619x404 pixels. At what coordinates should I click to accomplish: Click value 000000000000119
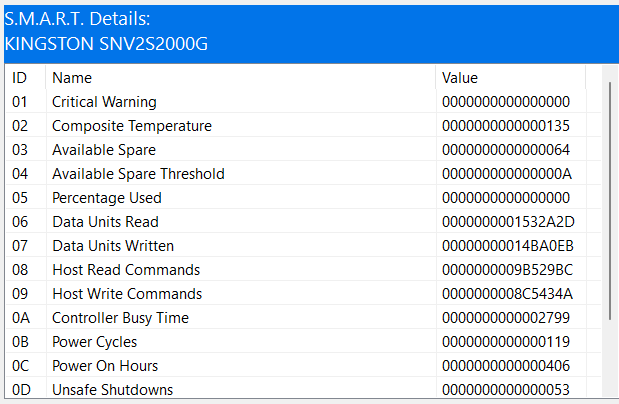pyautogui.click(x=506, y=342)
